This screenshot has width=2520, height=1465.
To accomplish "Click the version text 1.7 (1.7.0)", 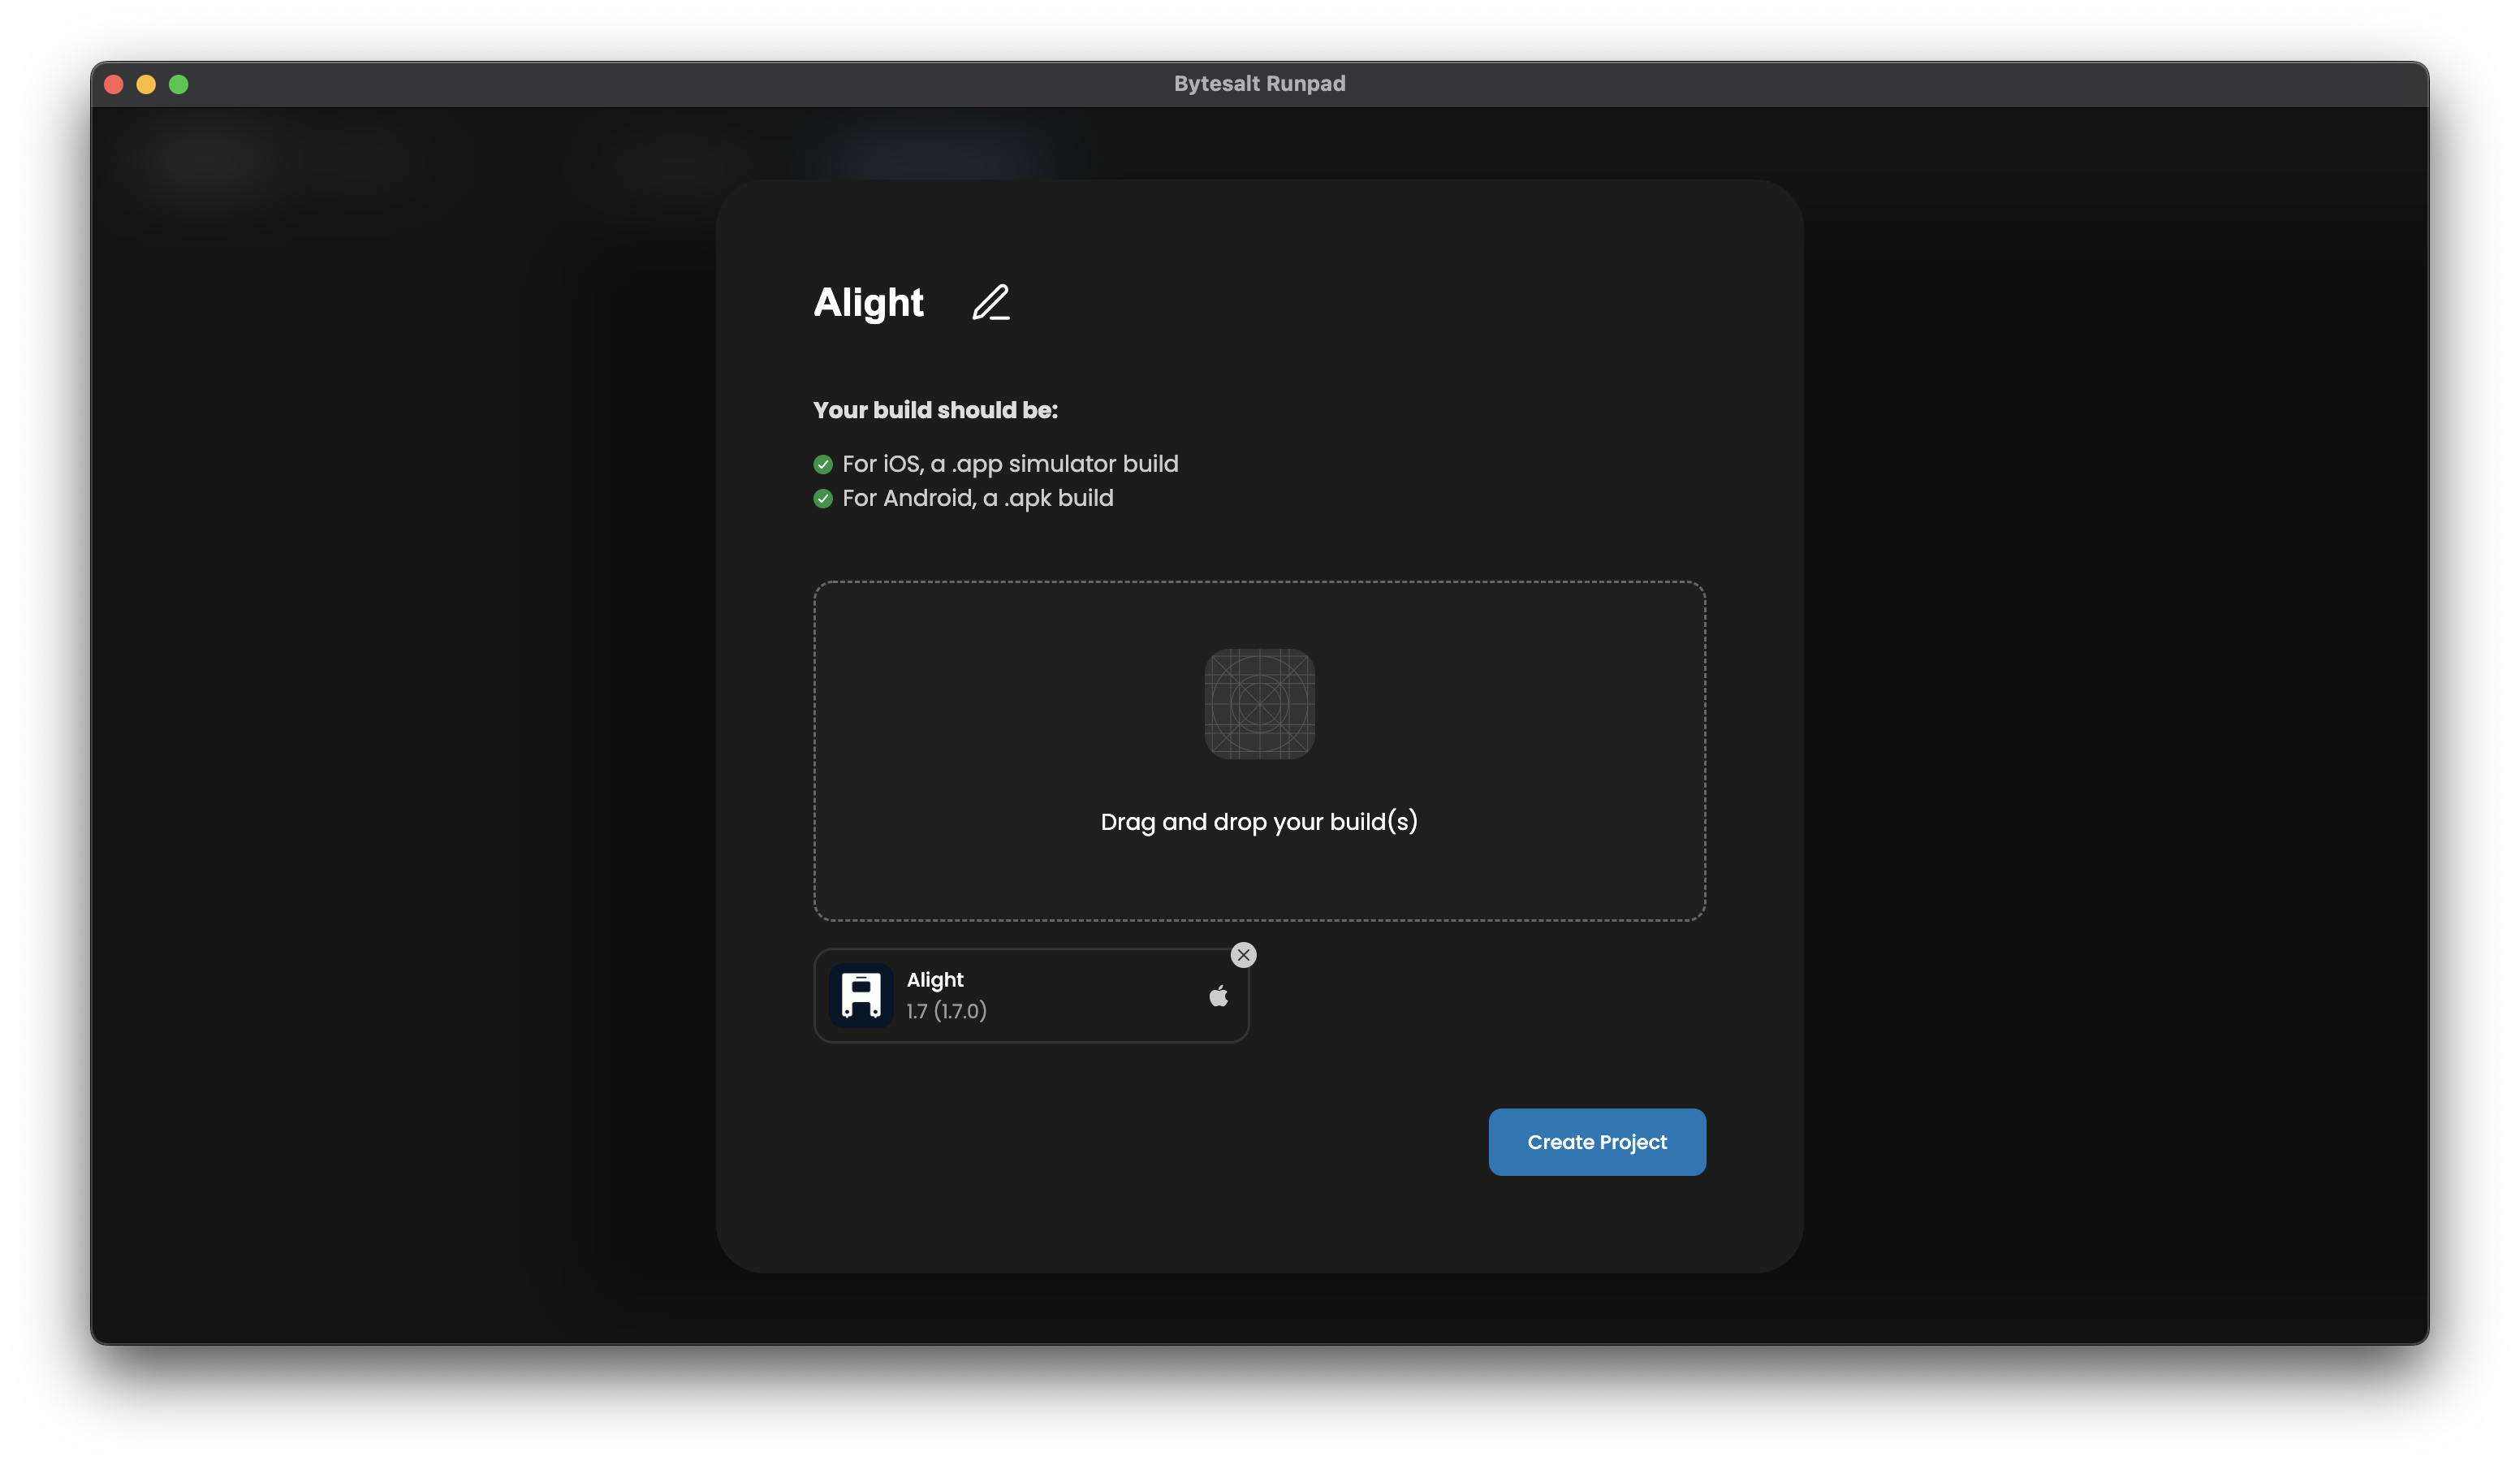I will (x=946, y=1011).
